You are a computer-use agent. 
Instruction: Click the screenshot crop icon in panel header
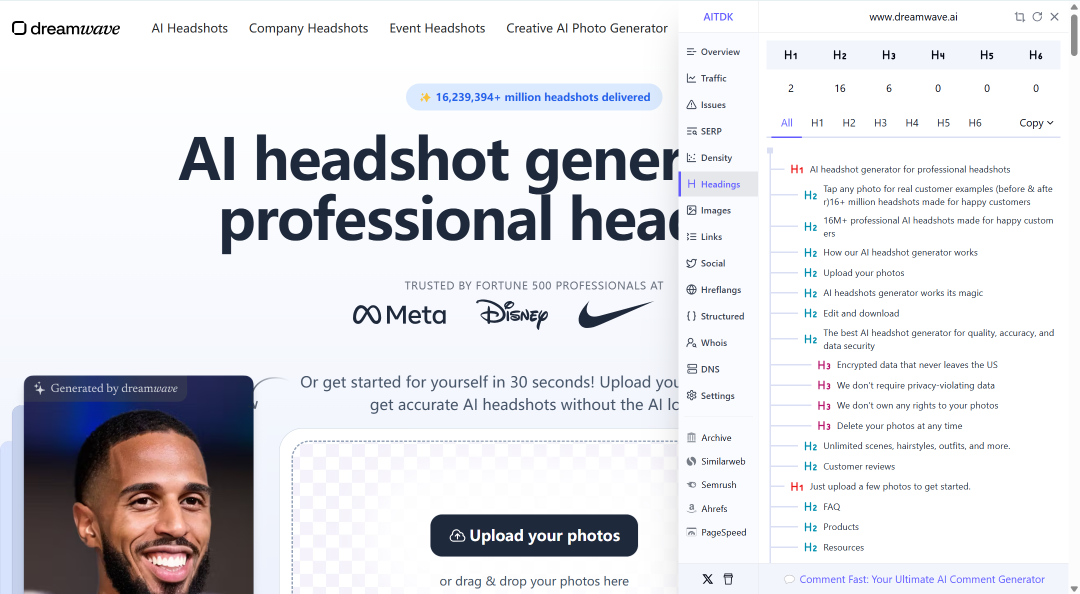(1019, 17)
